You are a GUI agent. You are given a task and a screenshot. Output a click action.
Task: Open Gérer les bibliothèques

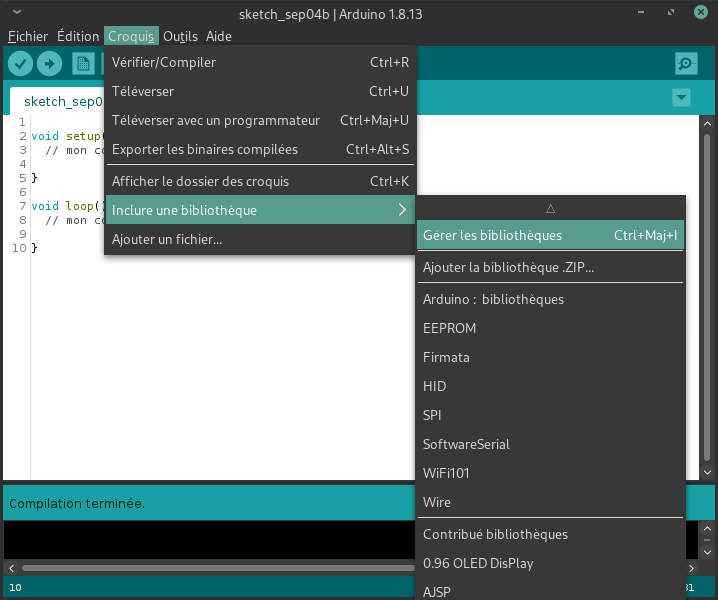tap(550, 235)
